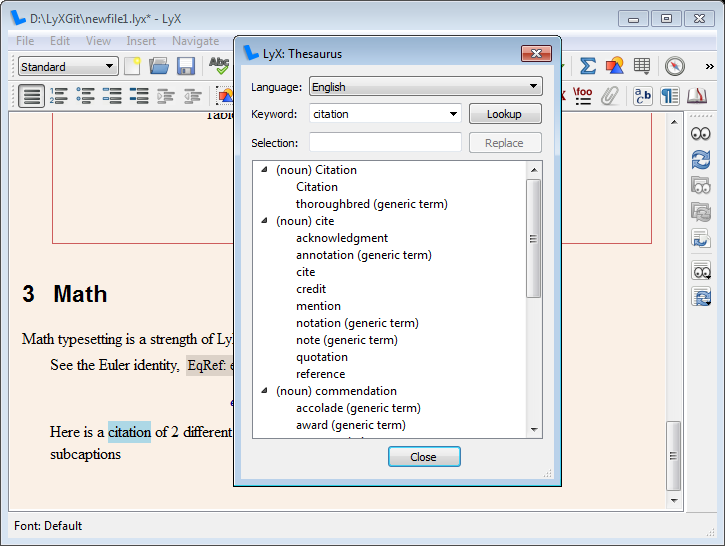
Task: Open the View menu
Action: point(98,41)
